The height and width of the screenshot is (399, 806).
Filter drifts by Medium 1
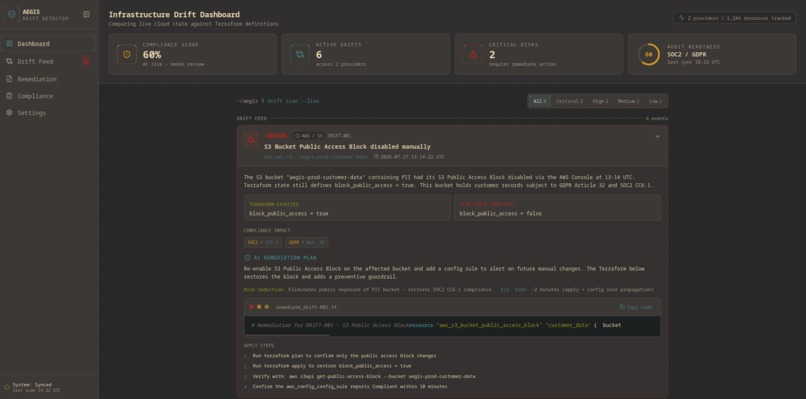[x=628, y=101]
